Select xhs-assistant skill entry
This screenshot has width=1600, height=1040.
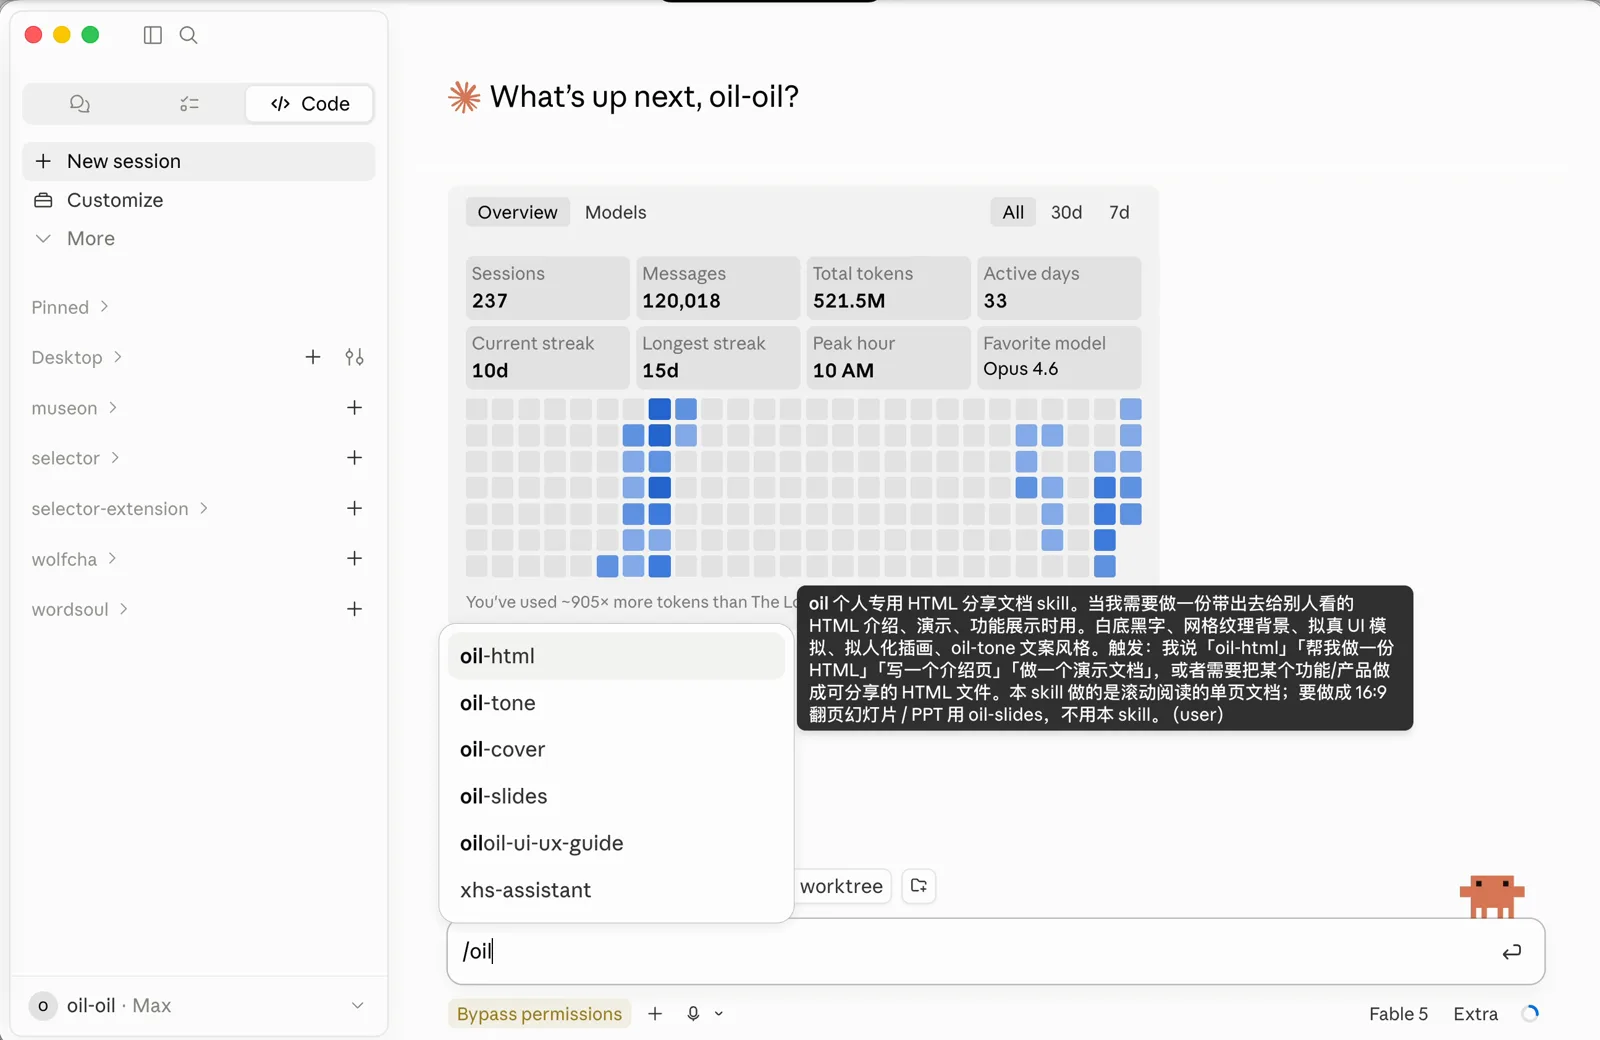(x=616, y=890)
